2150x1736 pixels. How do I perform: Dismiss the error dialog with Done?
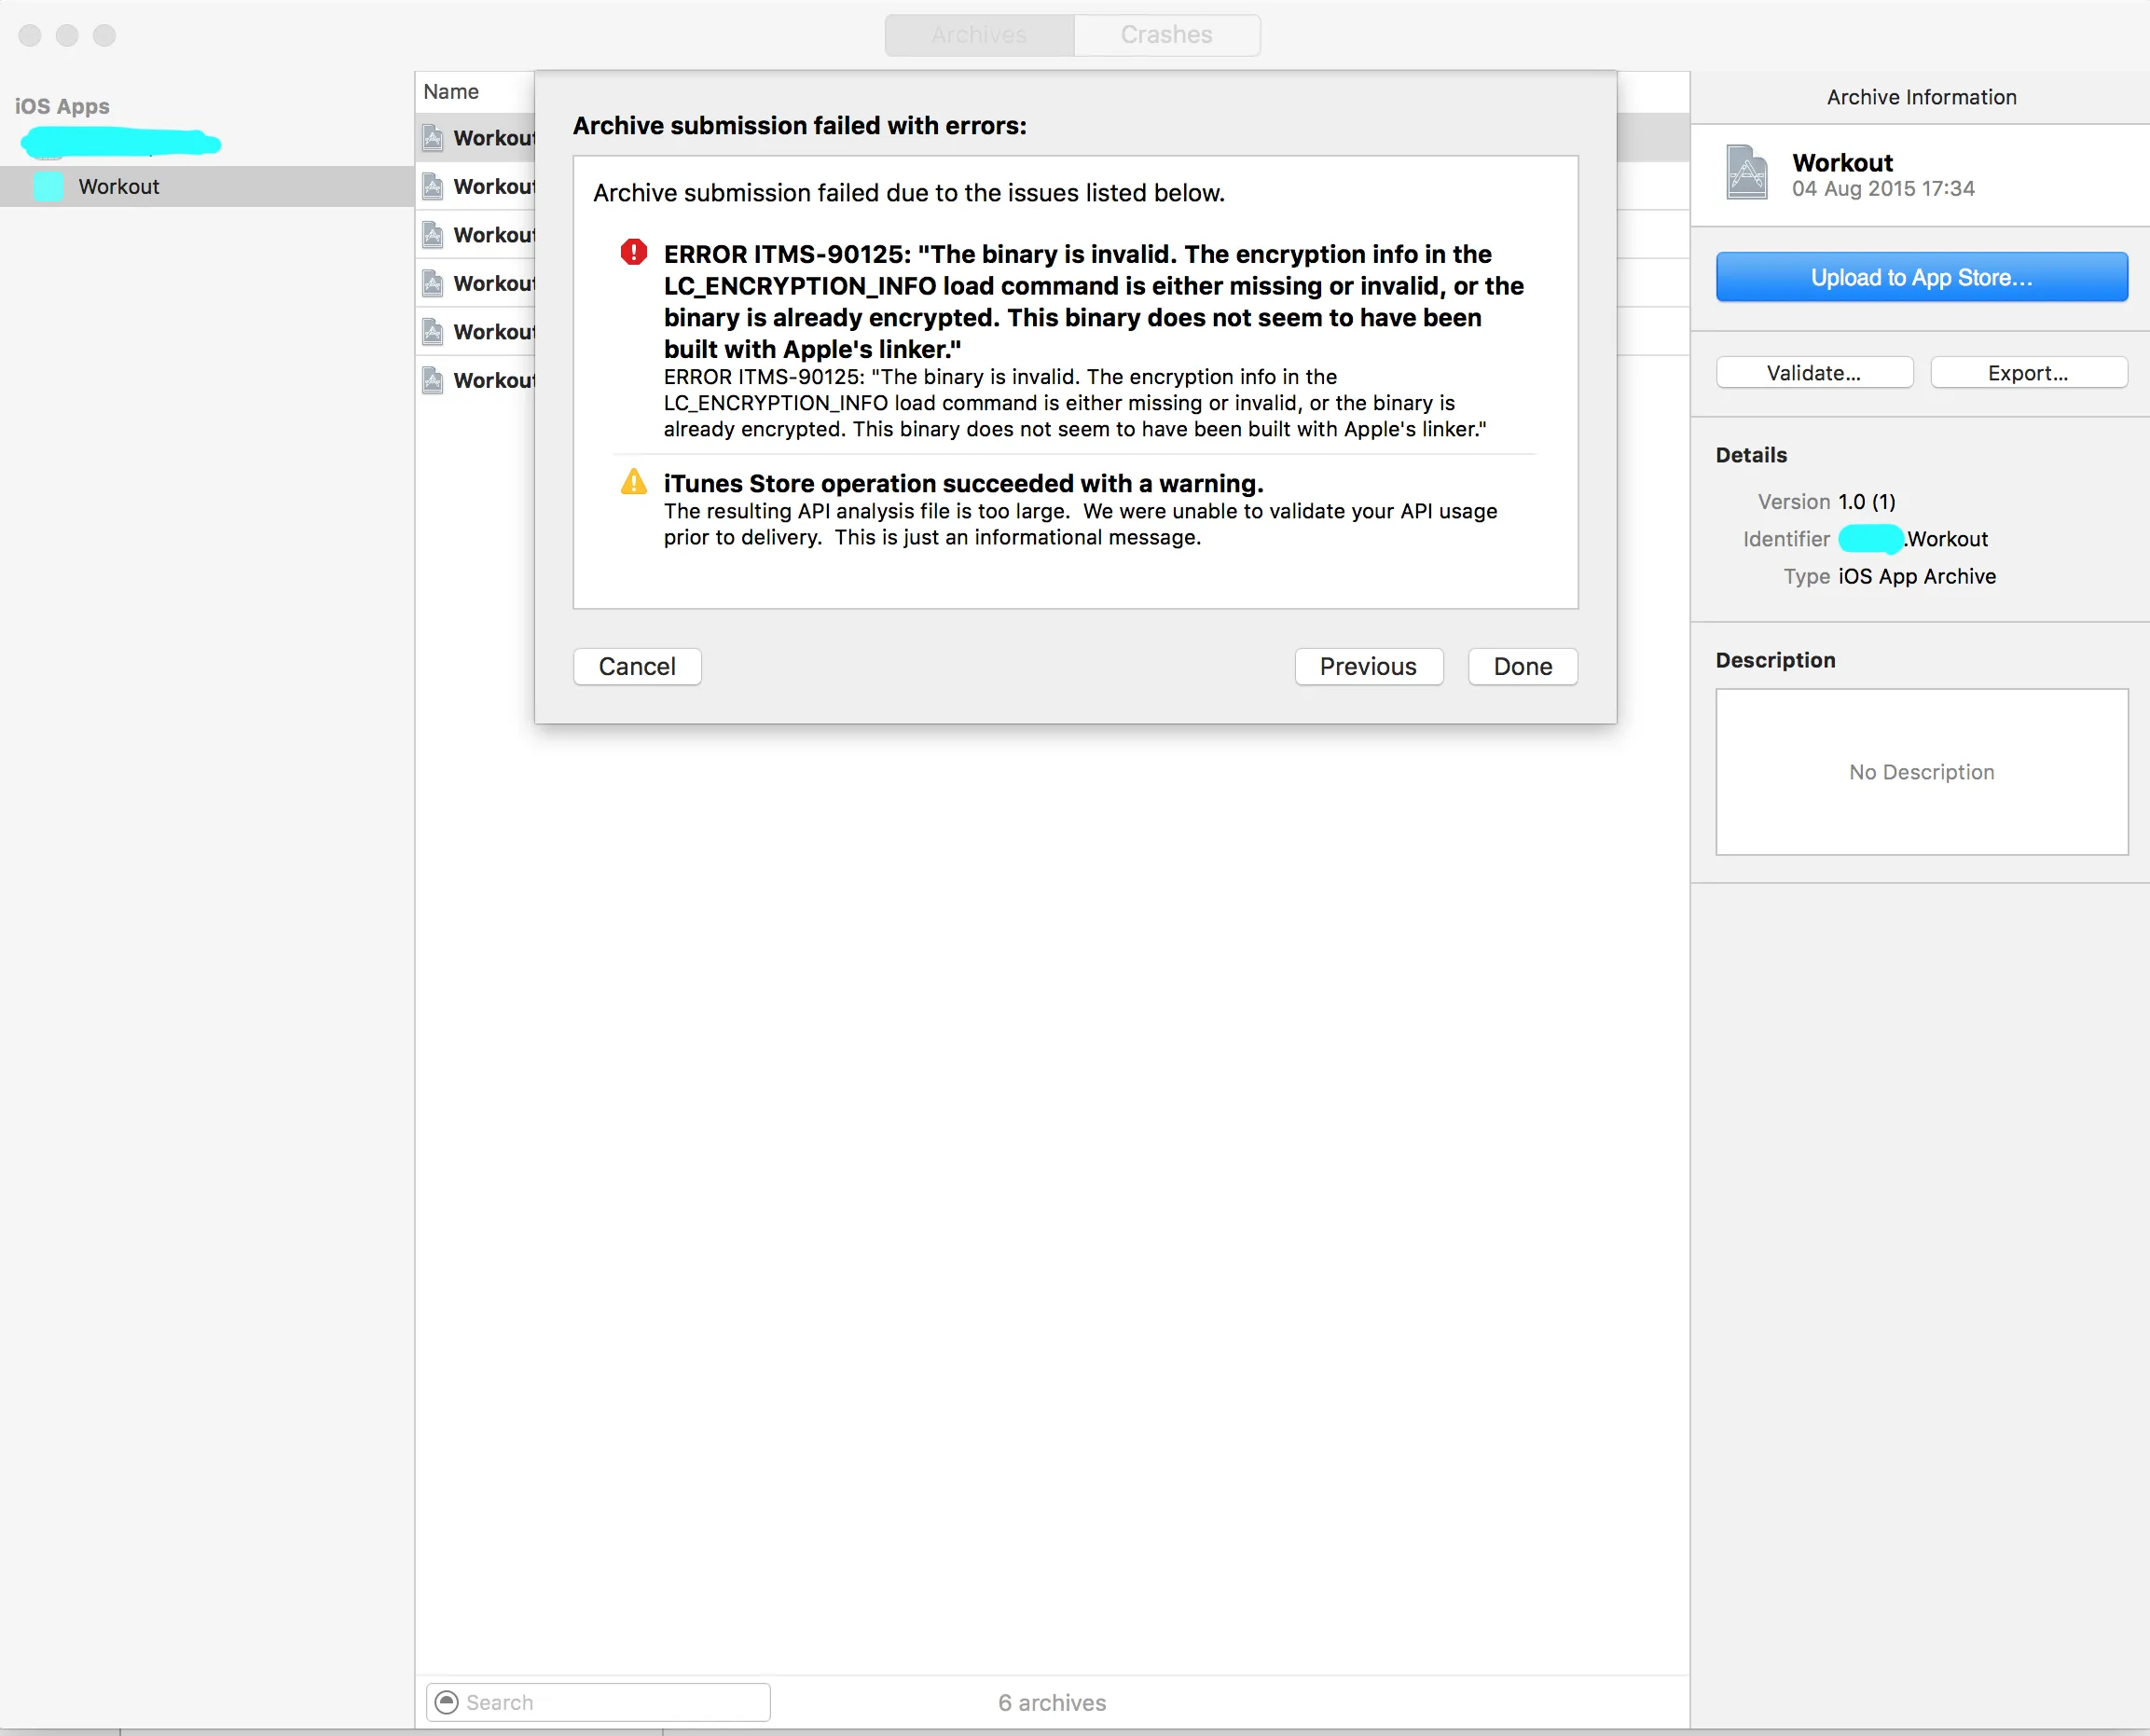click(1522, 666)
